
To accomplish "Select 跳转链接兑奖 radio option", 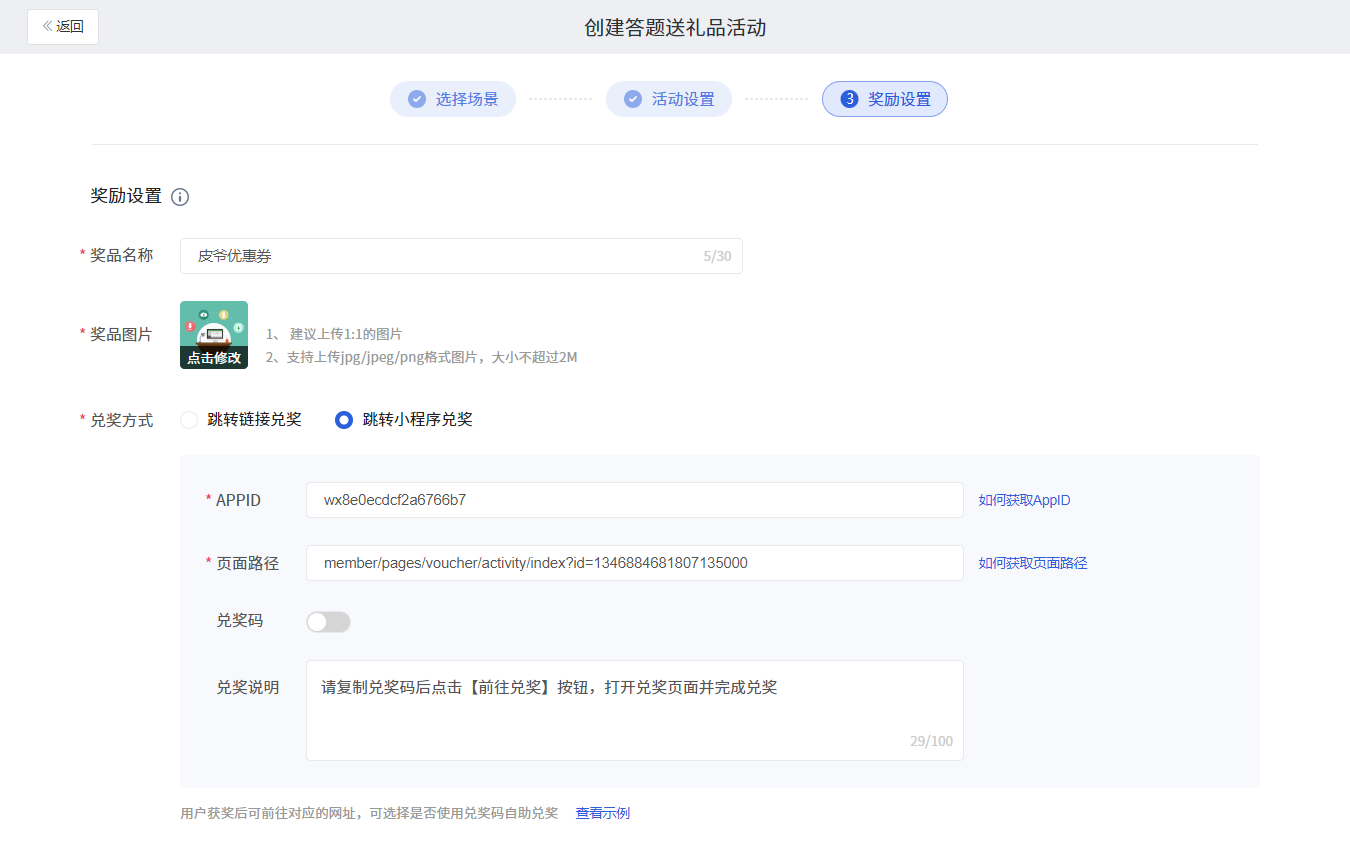I will (189, 420).
